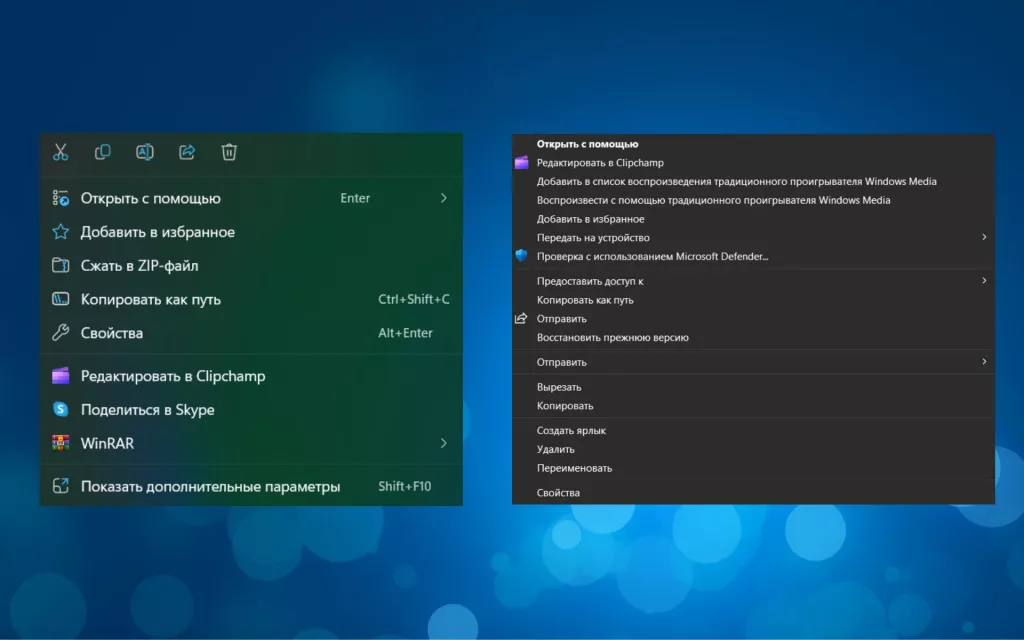1024x640 pixels.
Task: Click the Share icon in top row
Action: pyautogui.click(x=187, y=152)
